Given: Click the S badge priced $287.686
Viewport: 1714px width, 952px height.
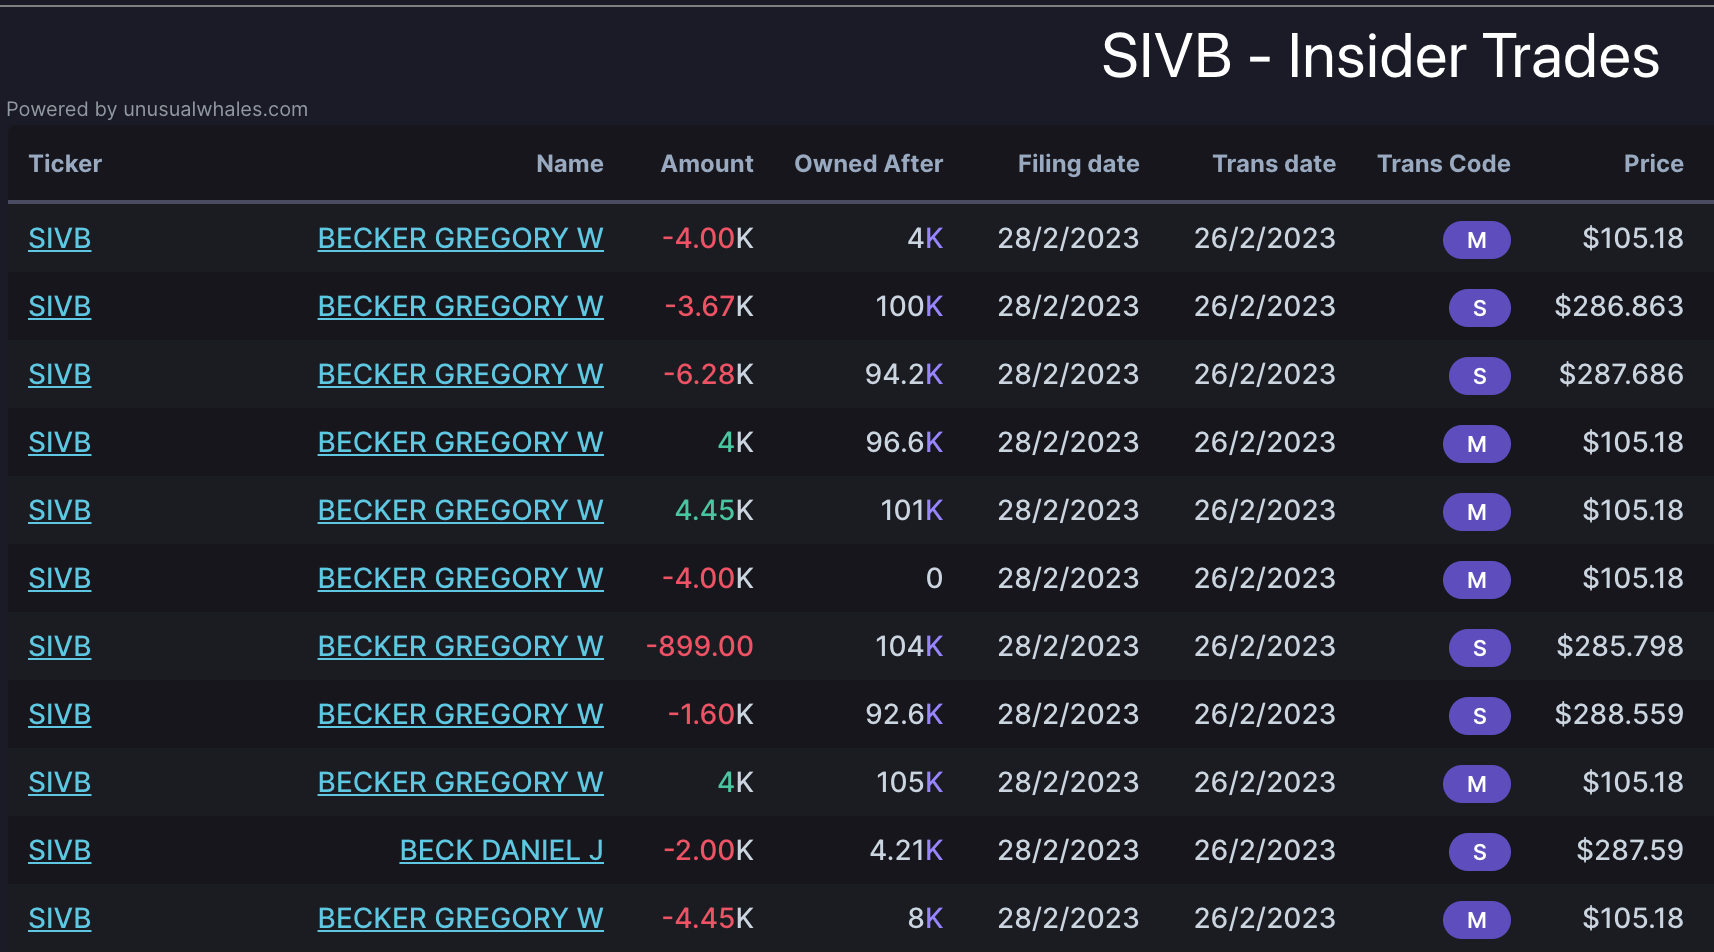Looking at the screenshot, I should [1479, 376].
